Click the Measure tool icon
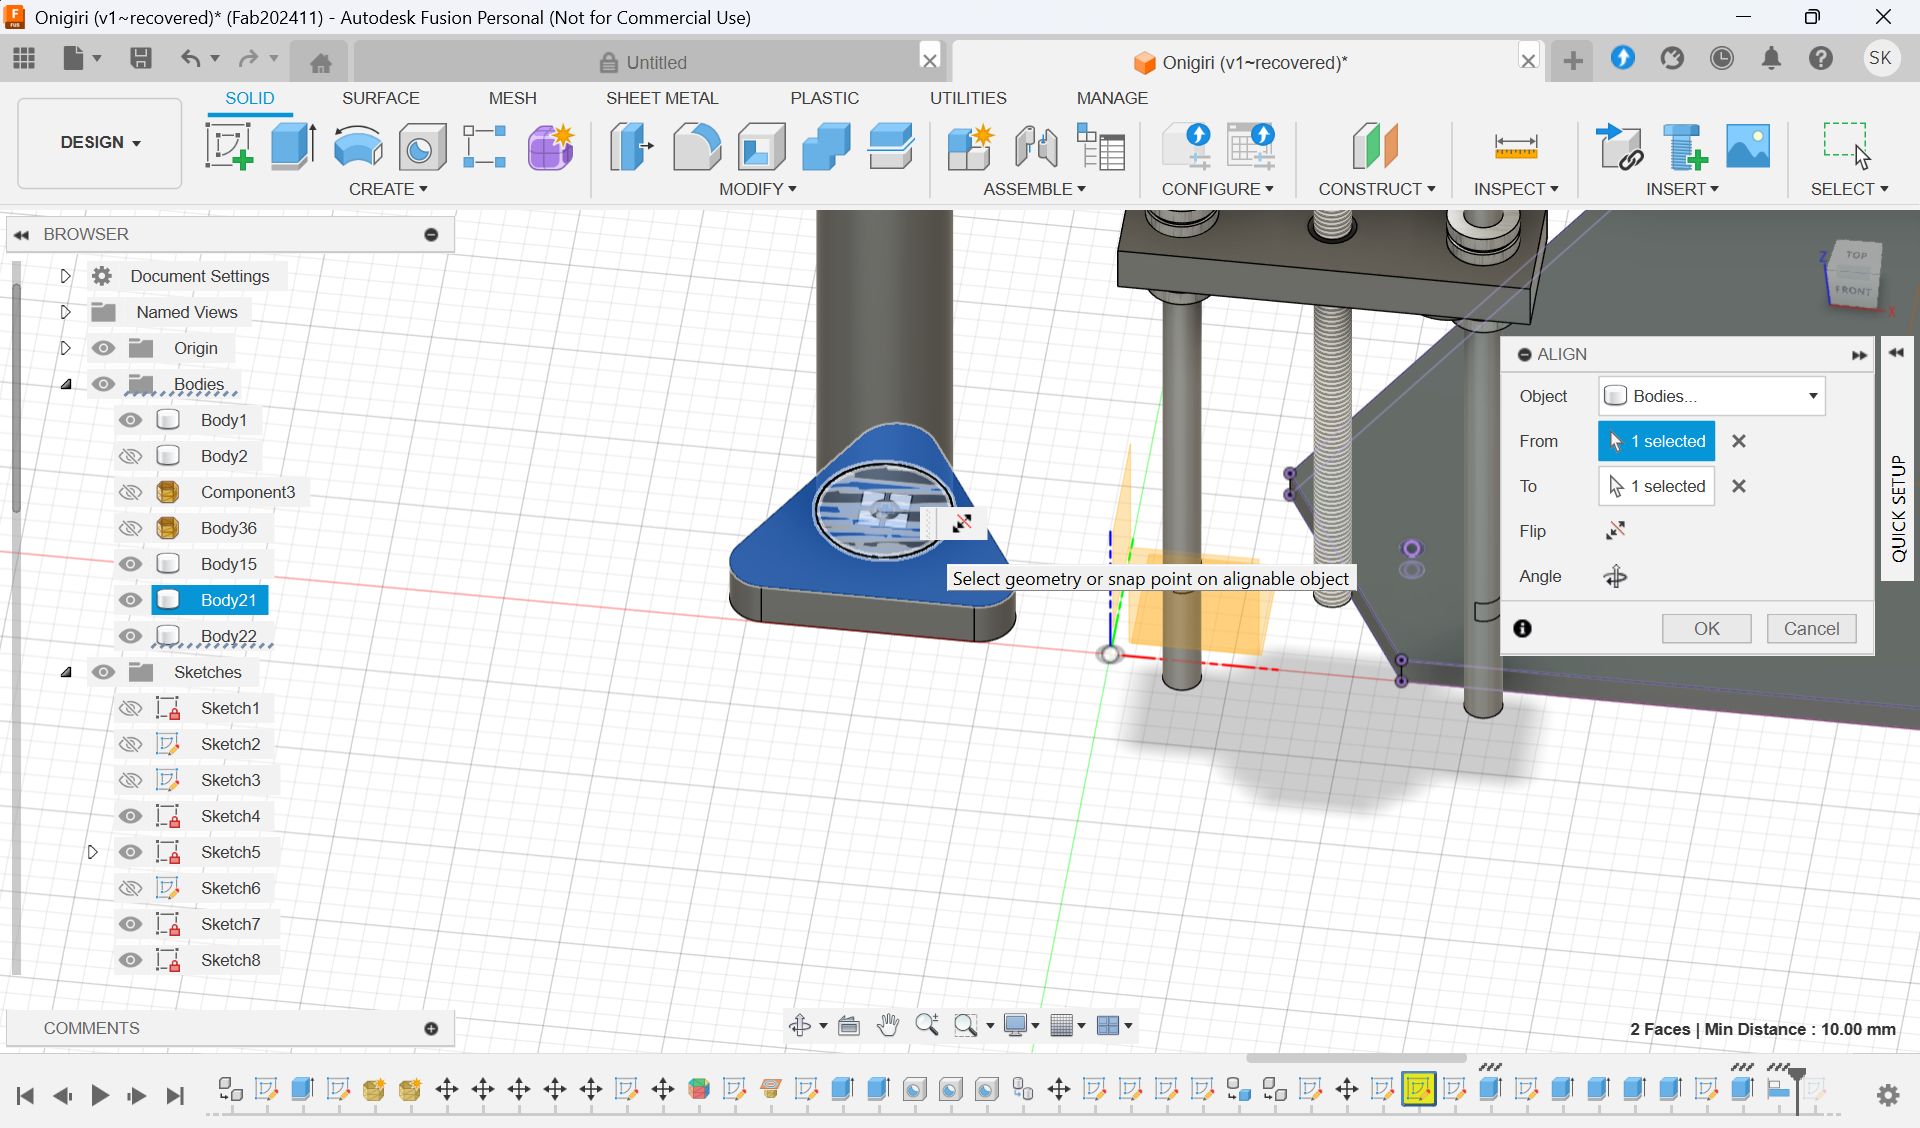1920x1128 pixels. point(1516,146)
